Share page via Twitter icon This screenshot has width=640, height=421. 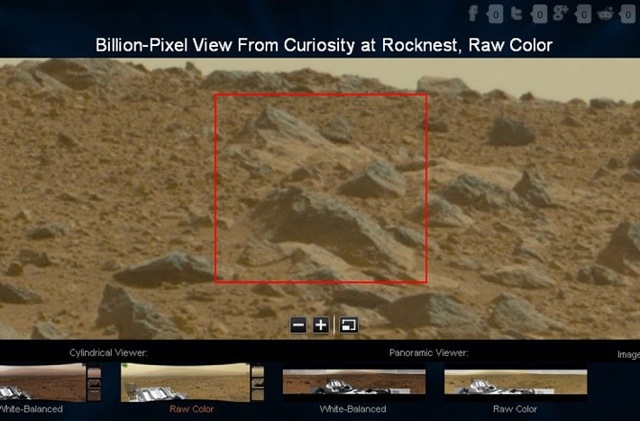[x=517, y=13]
